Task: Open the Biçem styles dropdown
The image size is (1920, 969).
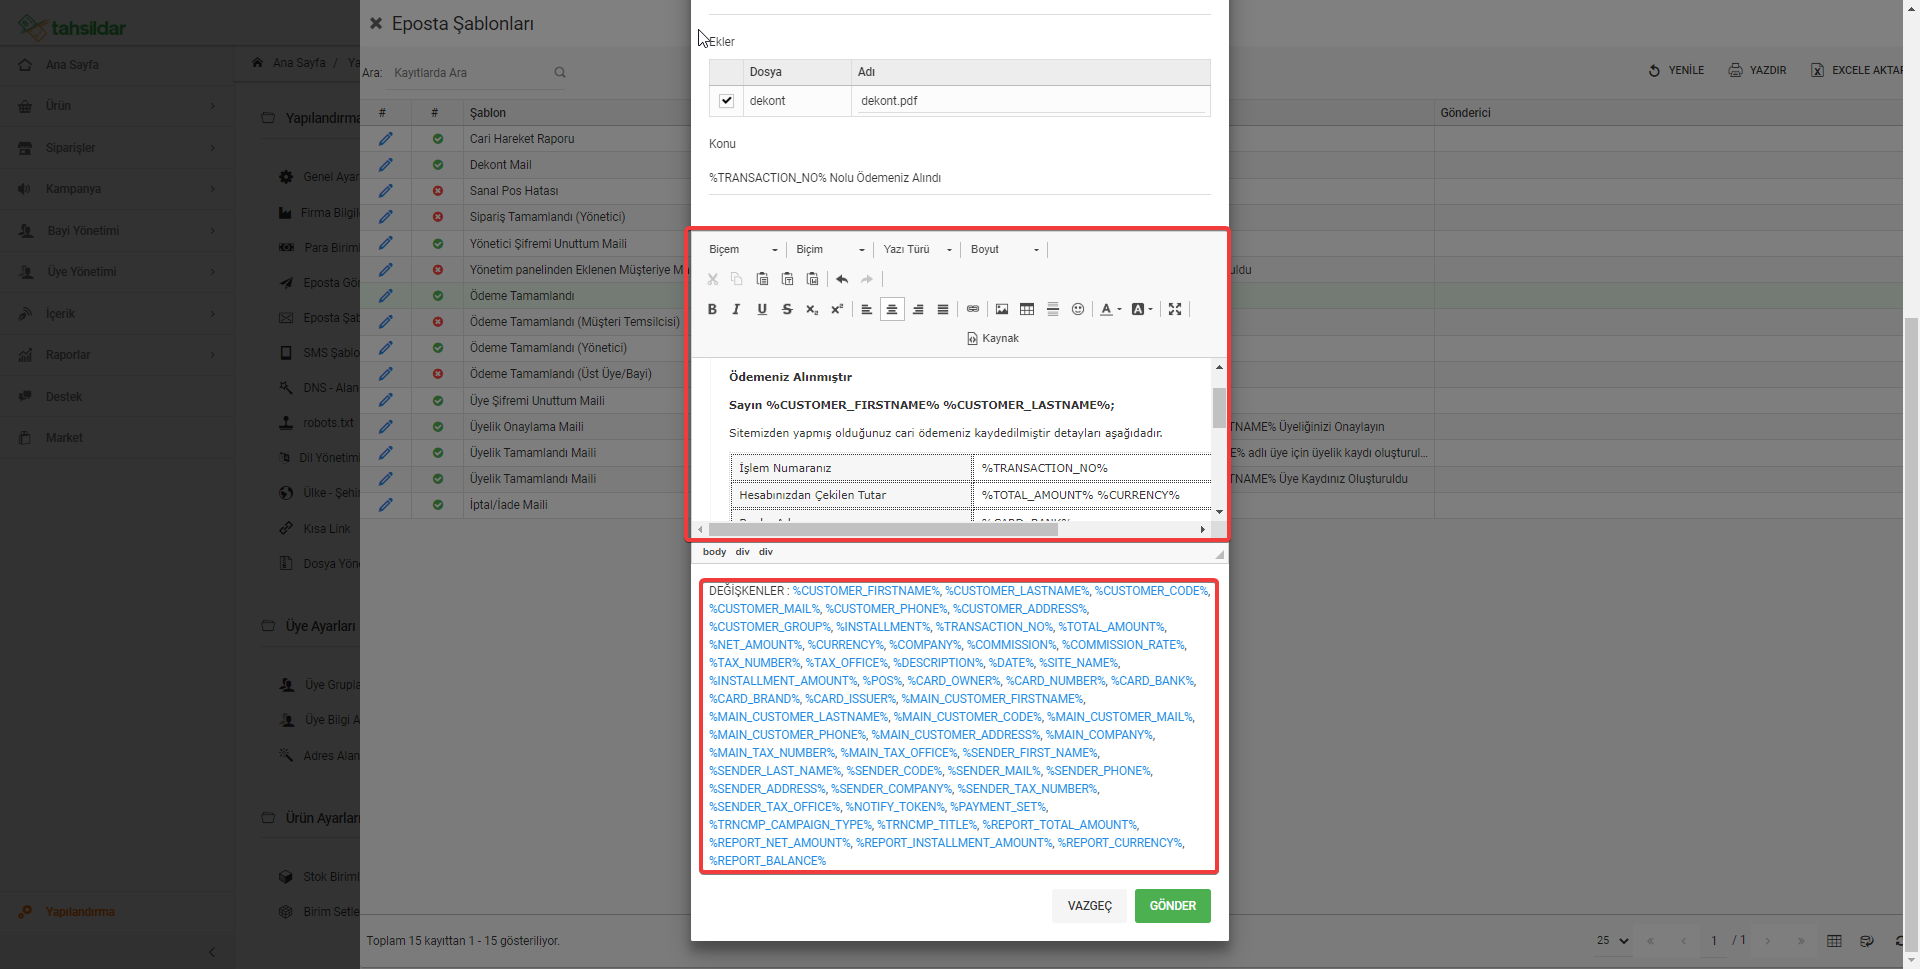Action: click(742, 250)
